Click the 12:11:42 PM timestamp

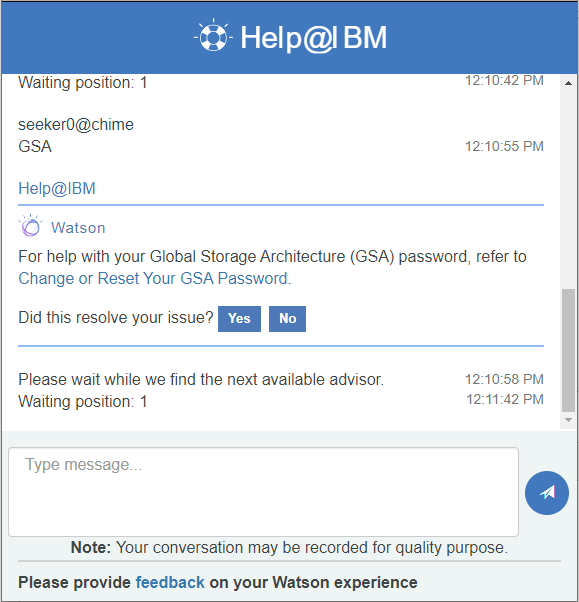505,399
